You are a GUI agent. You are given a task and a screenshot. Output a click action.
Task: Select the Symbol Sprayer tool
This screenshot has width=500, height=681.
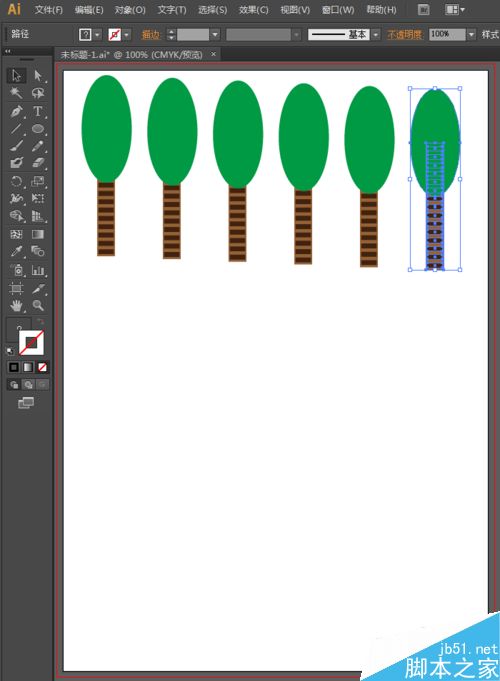17,271
